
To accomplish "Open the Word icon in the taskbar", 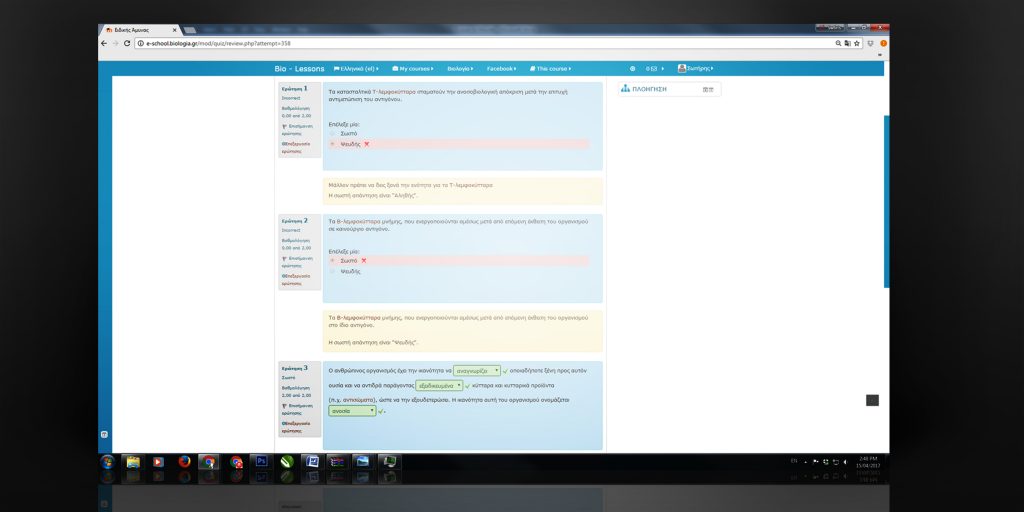I will pos(312,462).
